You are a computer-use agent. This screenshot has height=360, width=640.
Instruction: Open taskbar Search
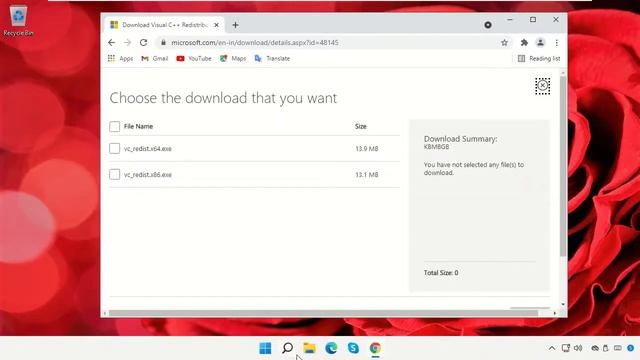[288, 348]
